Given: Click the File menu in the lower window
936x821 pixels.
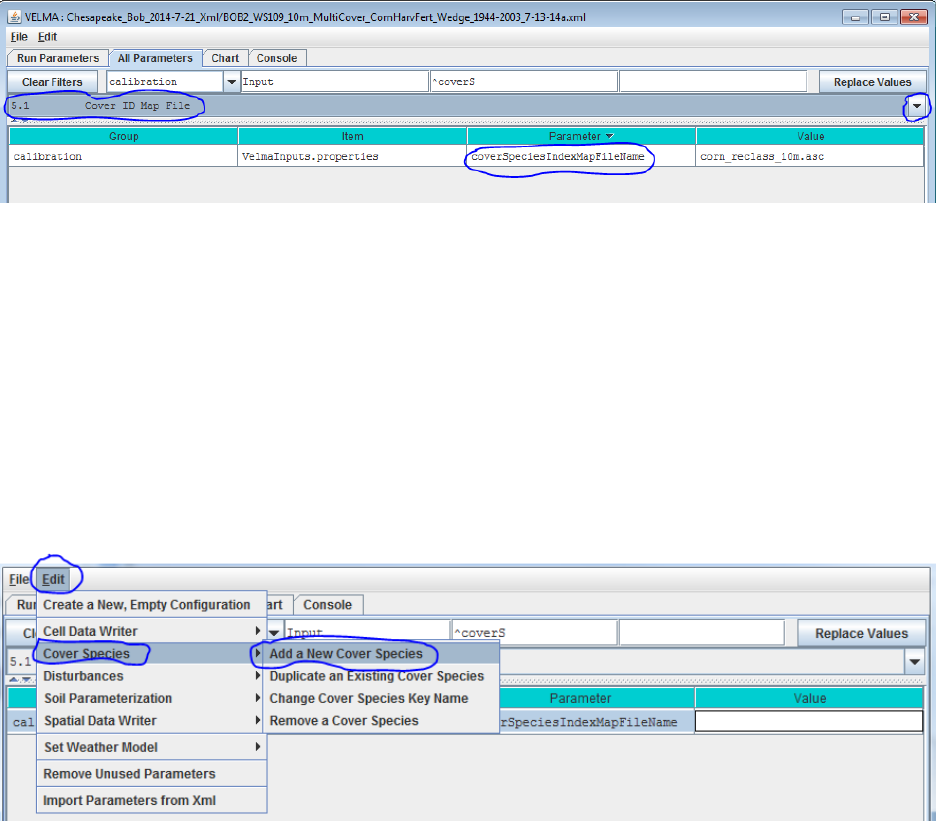Looking at the screenshot, I should click(19, 579).
